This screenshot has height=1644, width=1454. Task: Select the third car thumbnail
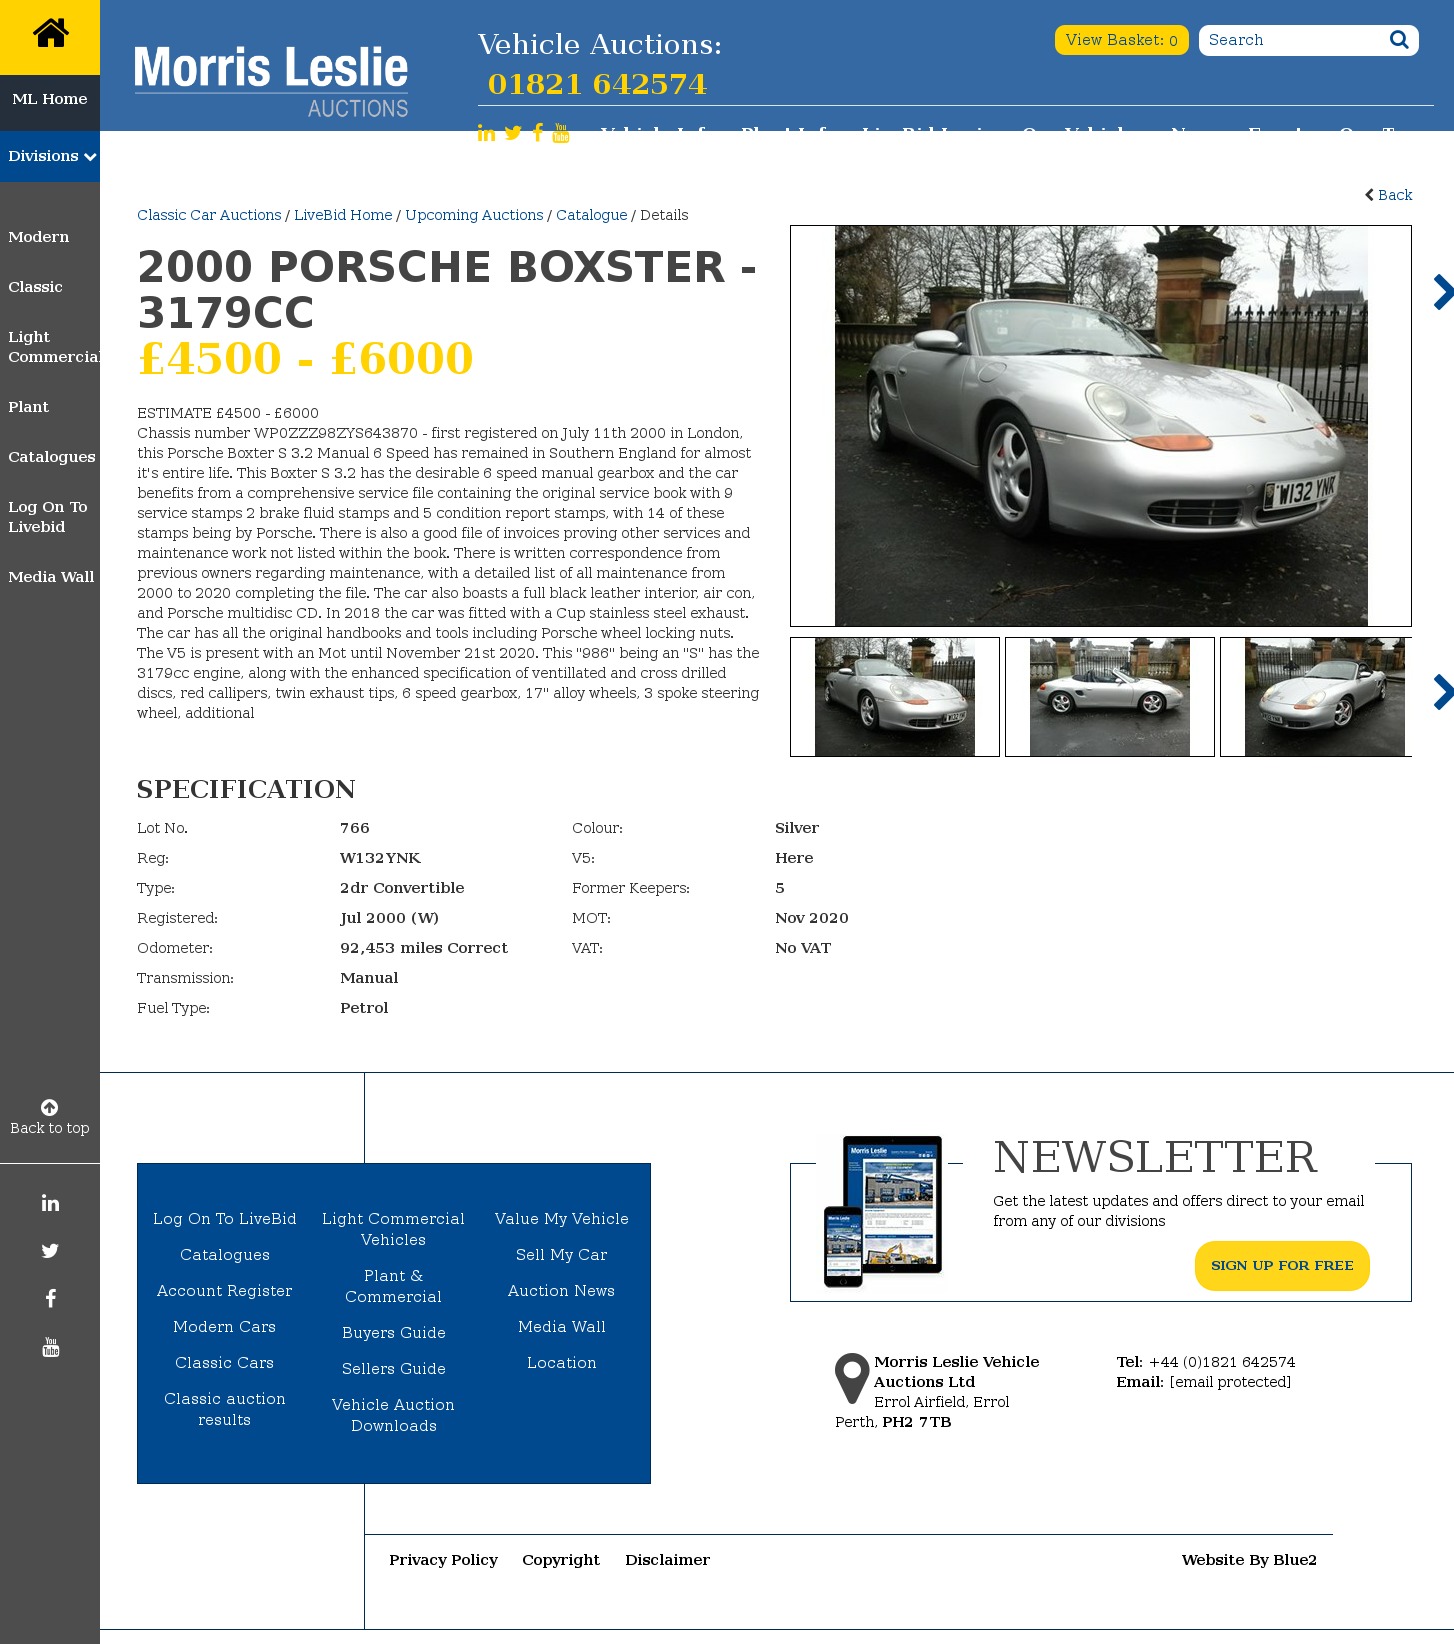coord(1316,697)
